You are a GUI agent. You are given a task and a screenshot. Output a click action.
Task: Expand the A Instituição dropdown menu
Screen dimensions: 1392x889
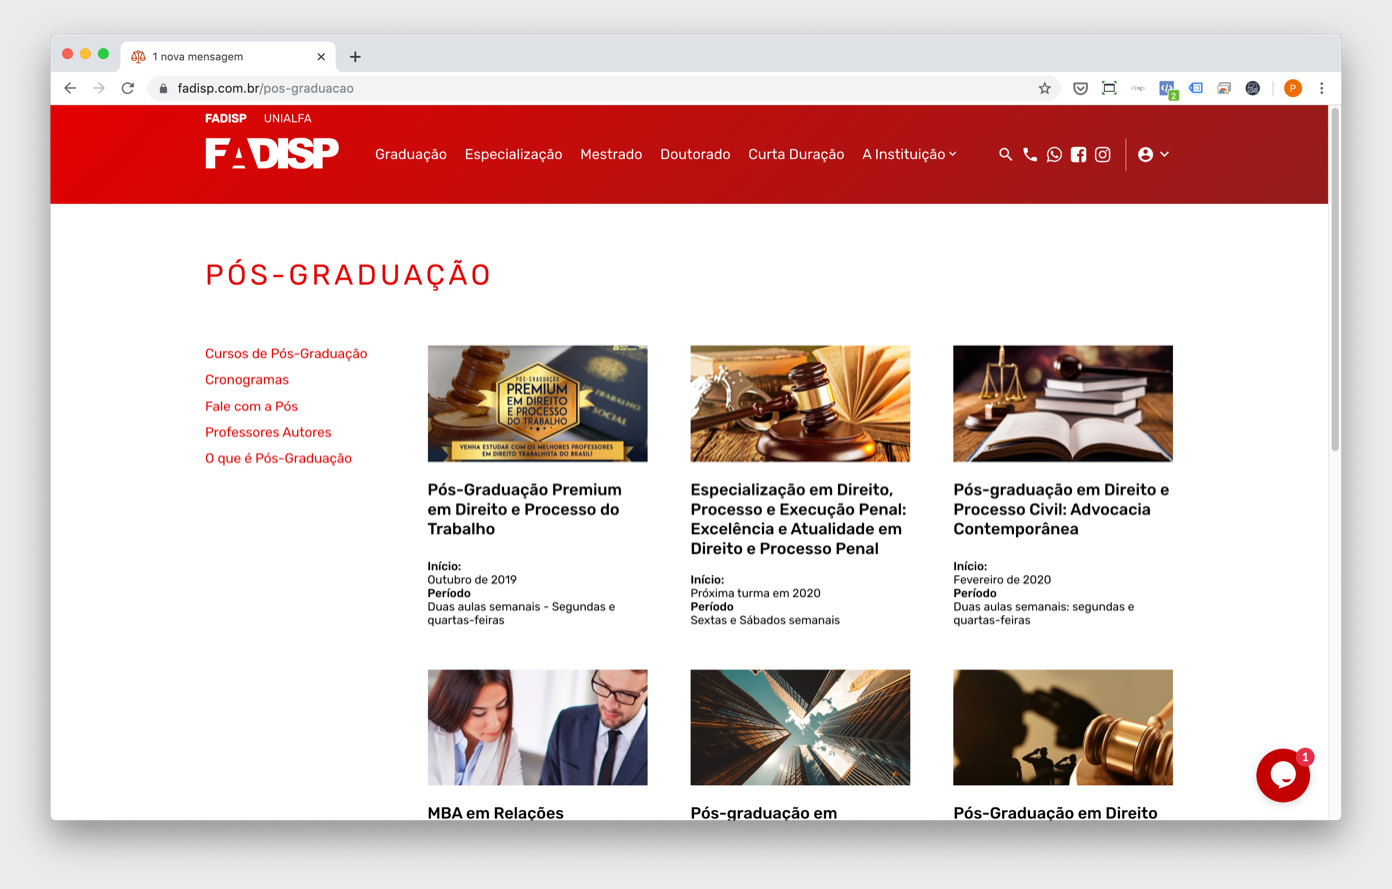coord(909,154)
